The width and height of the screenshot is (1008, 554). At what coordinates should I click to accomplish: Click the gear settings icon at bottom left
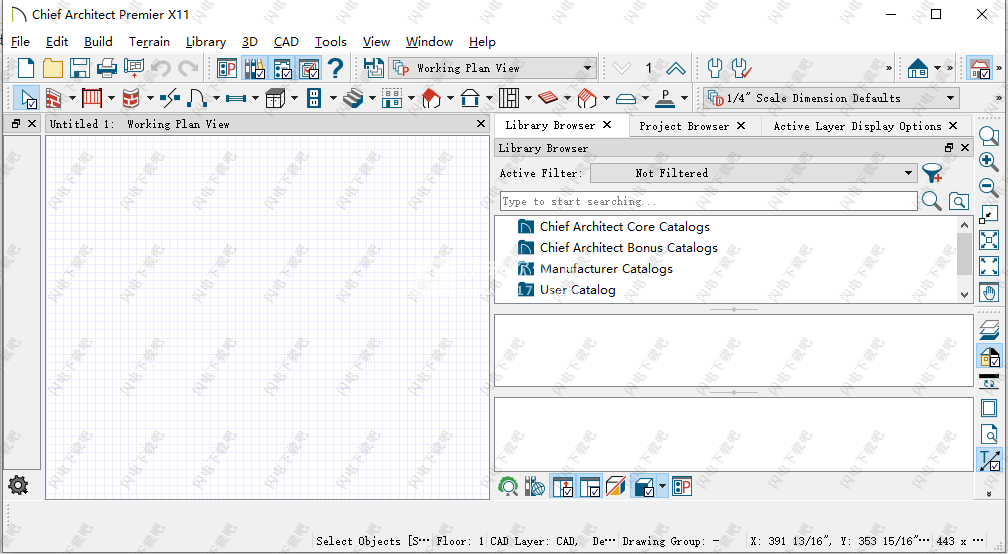click(18, 485)
